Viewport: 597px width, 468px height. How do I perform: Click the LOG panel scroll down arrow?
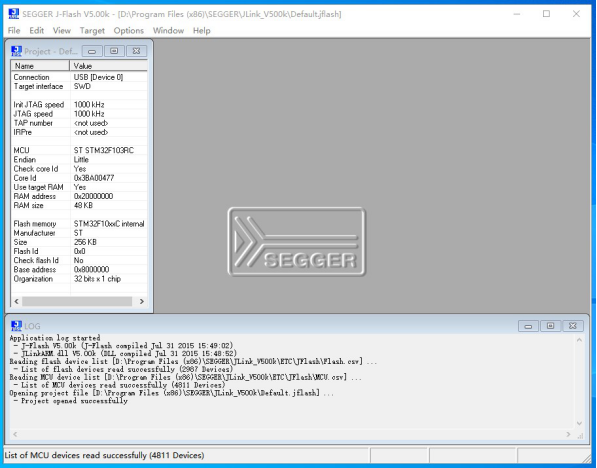coord(579,423)
